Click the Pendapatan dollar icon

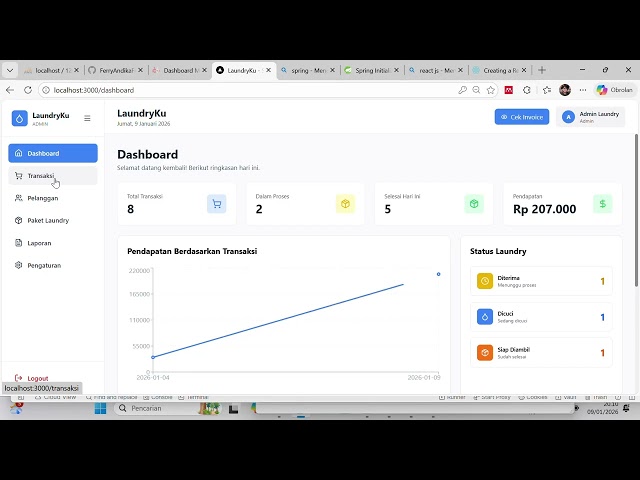tap(602, 204)
